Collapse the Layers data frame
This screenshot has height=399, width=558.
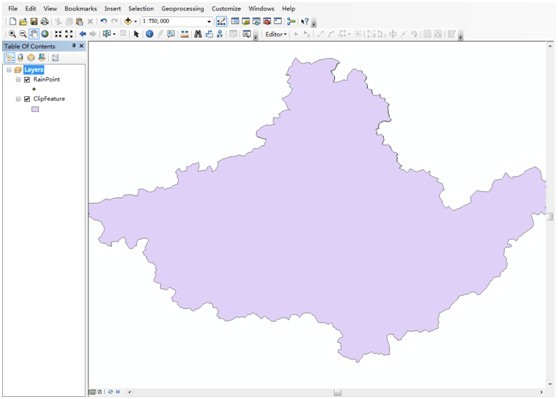(9, 70)
